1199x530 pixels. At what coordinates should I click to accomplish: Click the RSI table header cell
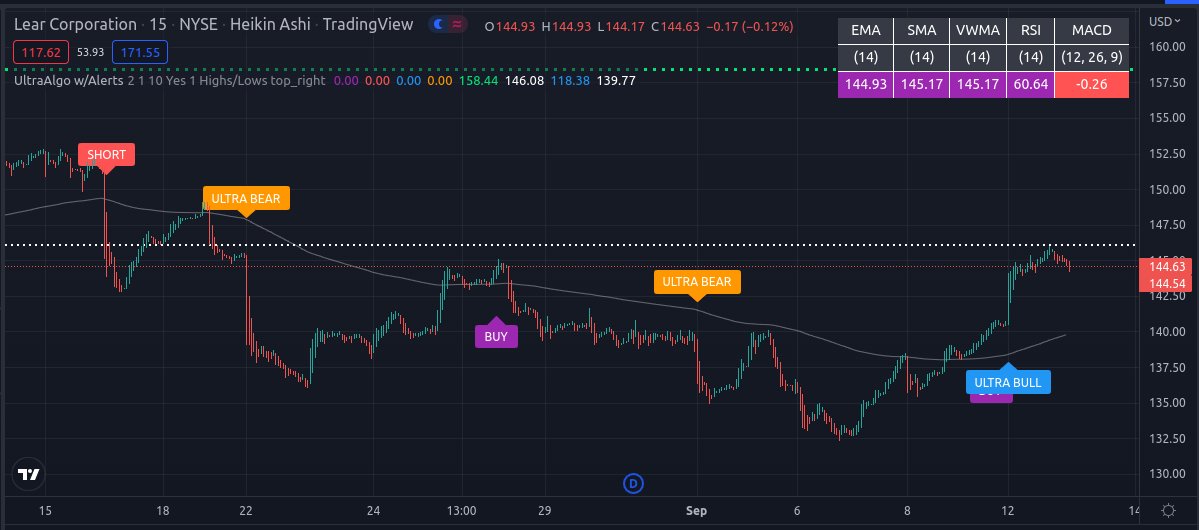(1029, 31)
